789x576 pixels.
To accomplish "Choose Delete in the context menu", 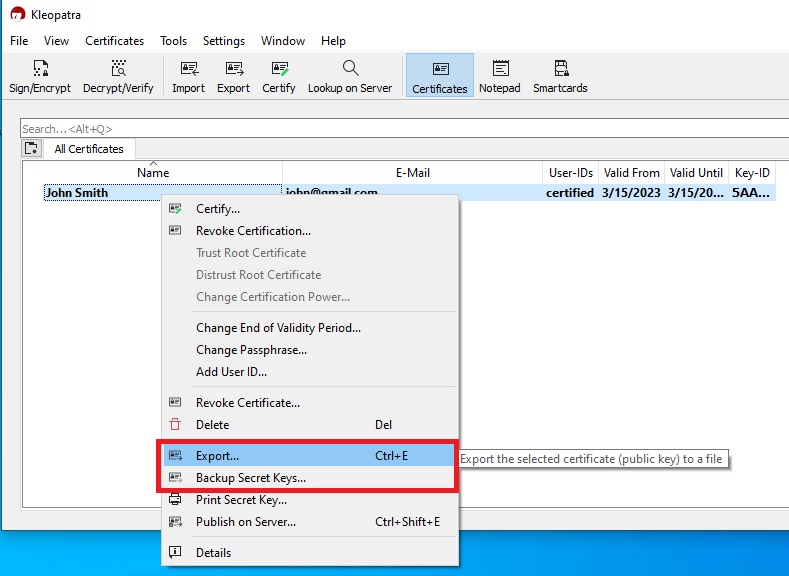I will point(310,425).
